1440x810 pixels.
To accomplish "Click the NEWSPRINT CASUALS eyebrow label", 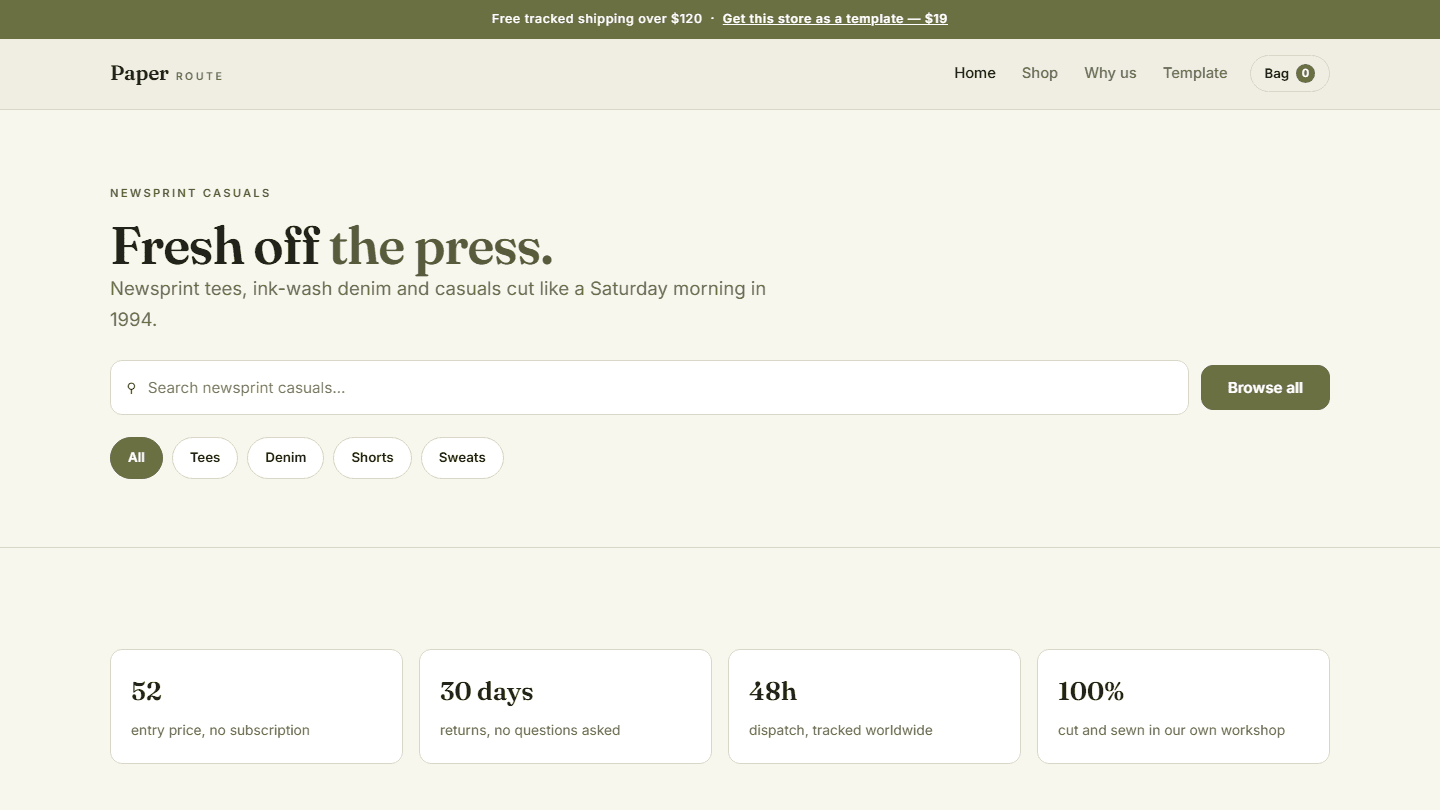I will [x=190, y=193].
